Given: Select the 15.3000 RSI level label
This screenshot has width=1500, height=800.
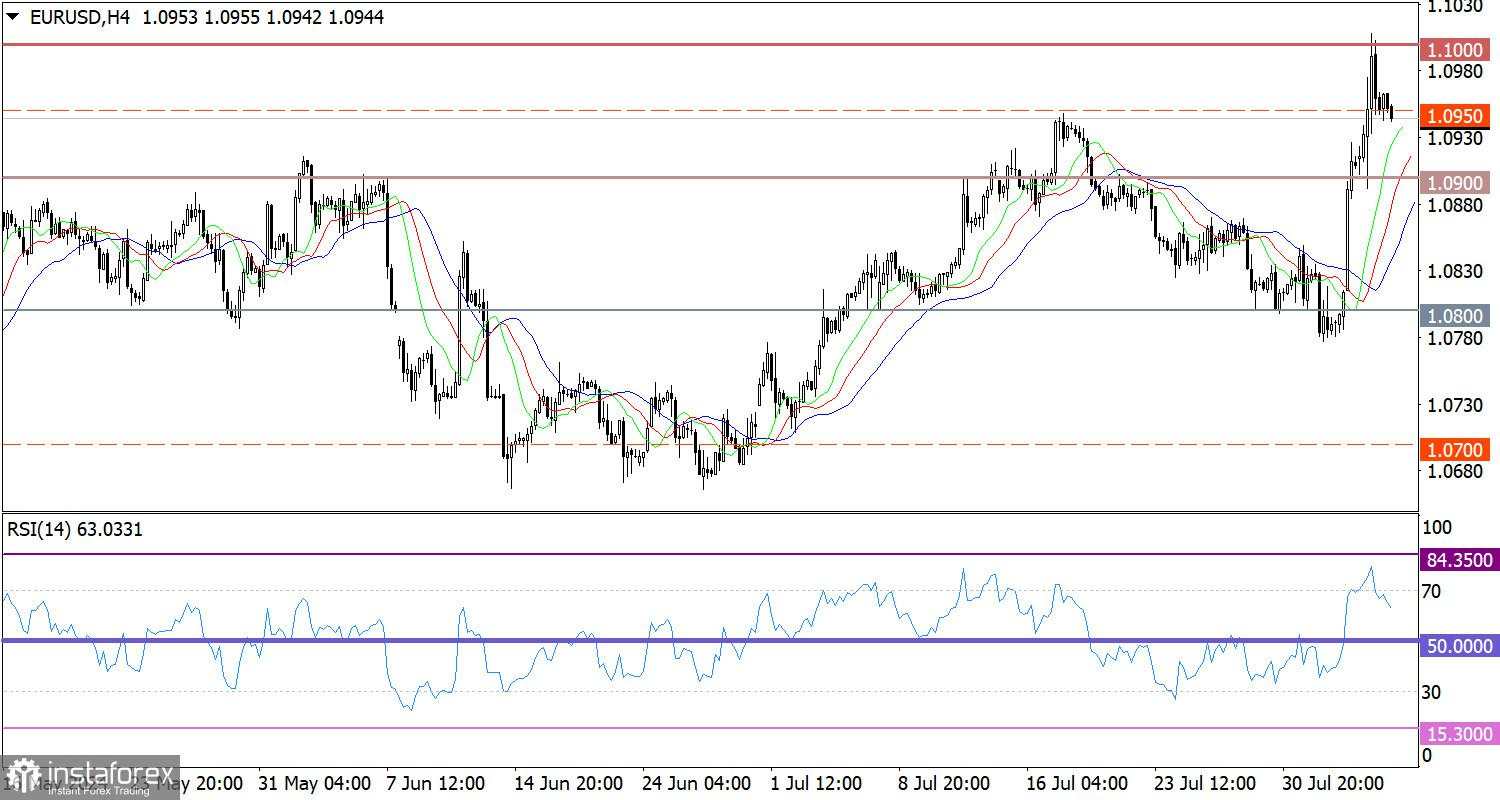Looking at the screenshot, I should tap(1459, 734).
